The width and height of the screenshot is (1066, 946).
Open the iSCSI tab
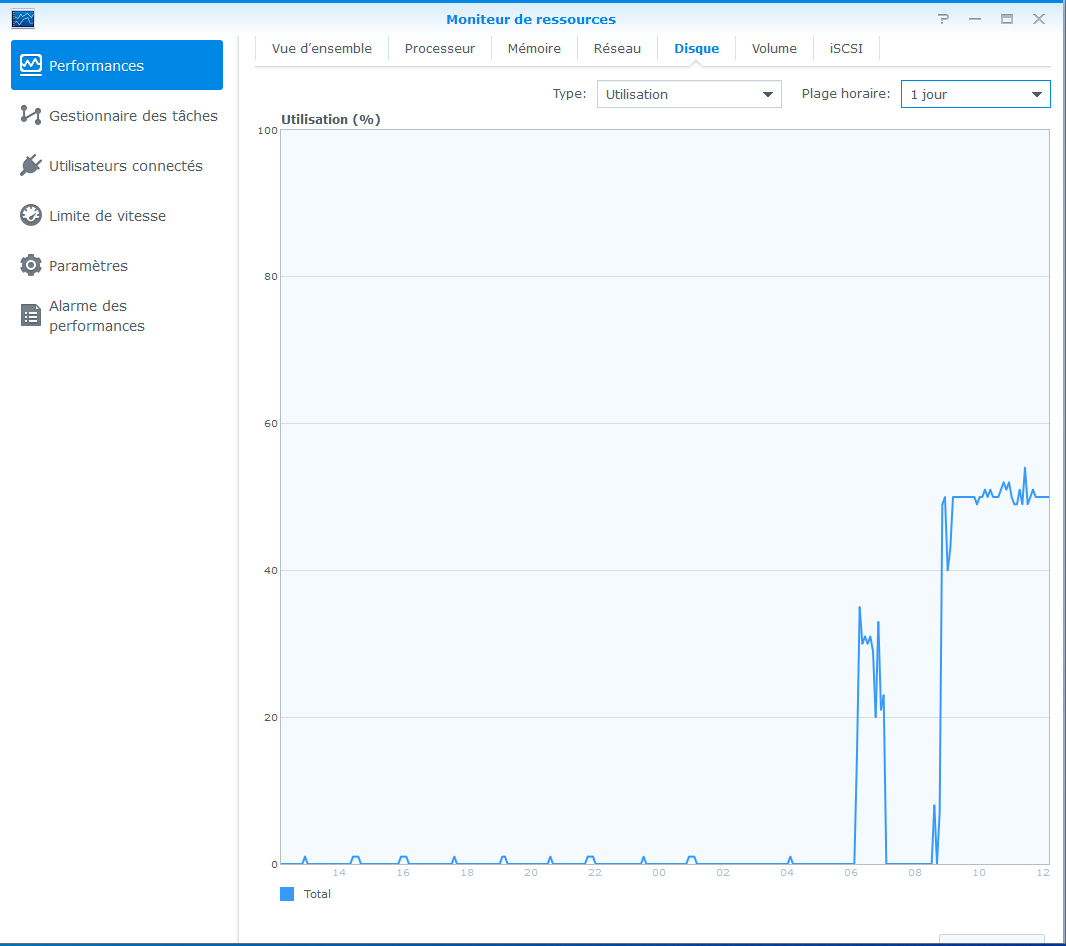click(846, 48)
